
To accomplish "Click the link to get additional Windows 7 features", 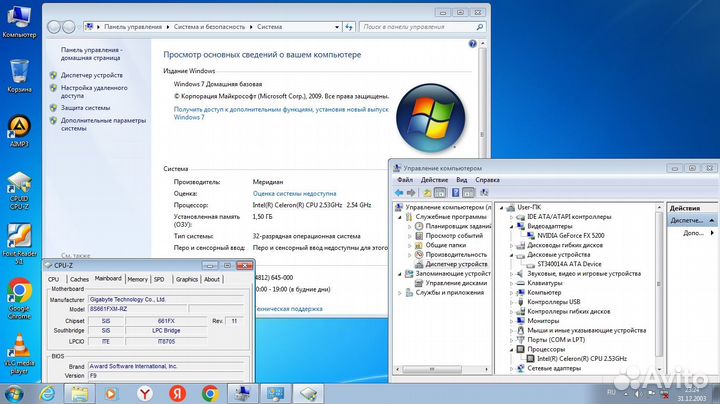I will (x=281, y=113).
